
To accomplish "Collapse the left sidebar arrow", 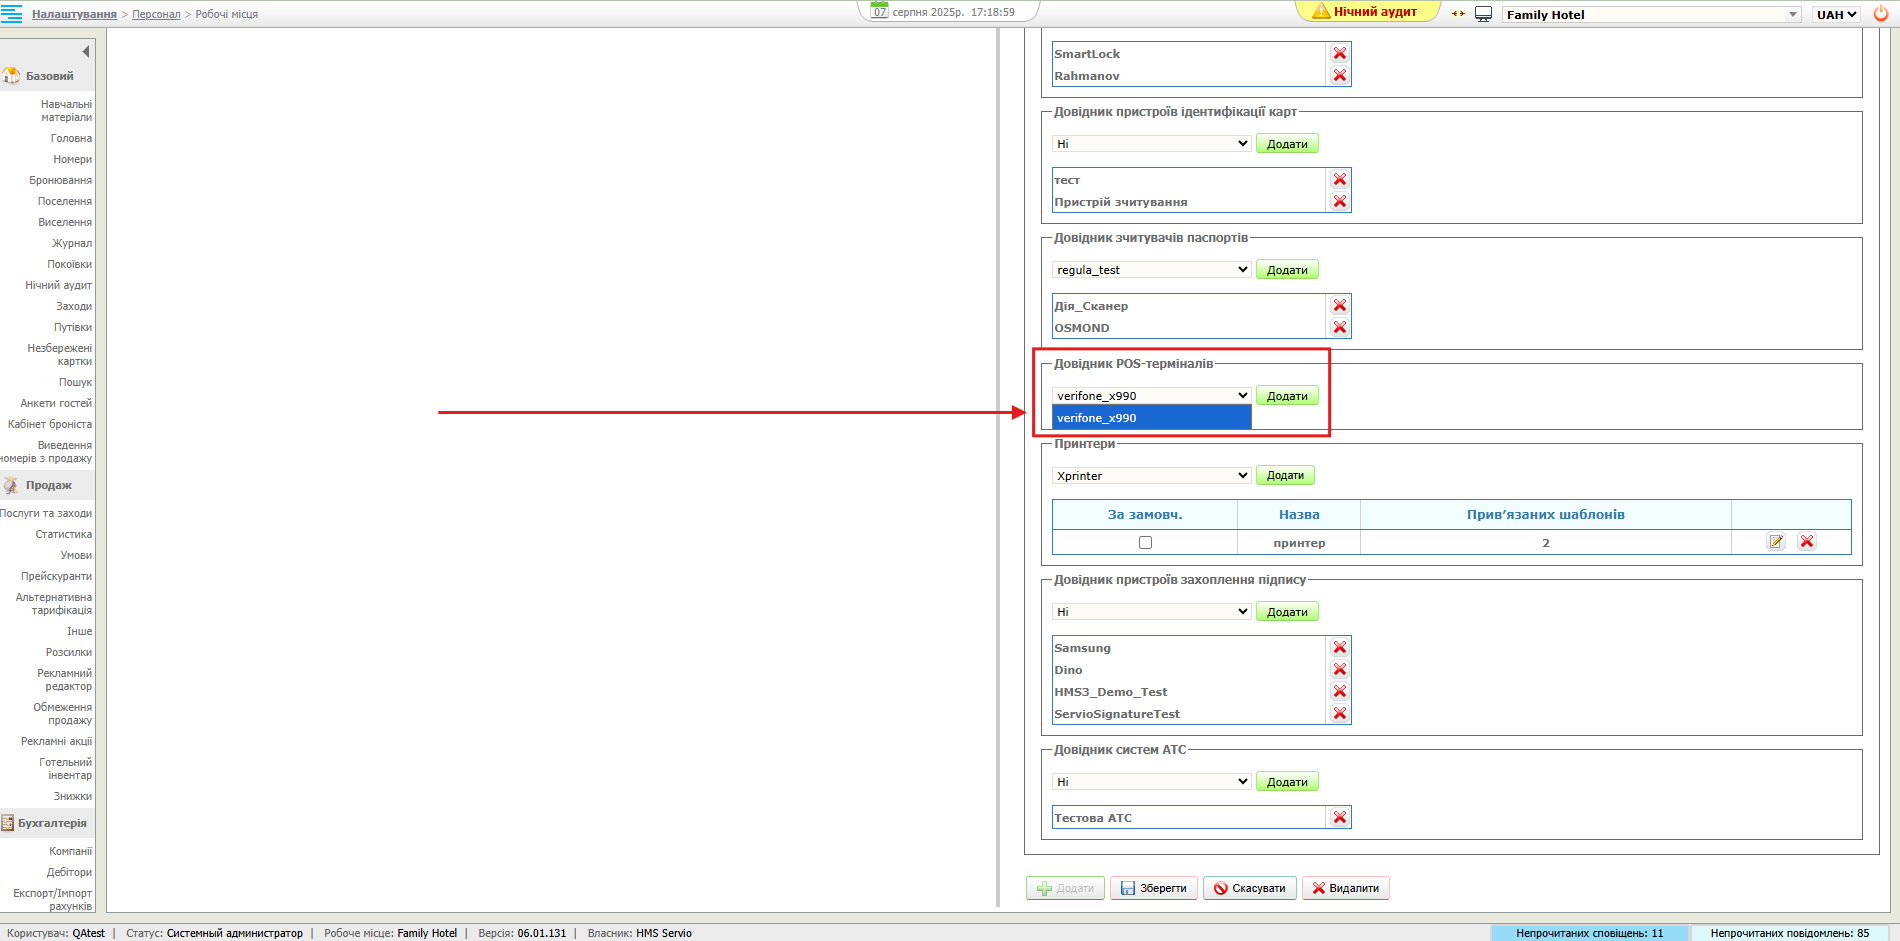I will pyautogui.click(x=86, y=51).
